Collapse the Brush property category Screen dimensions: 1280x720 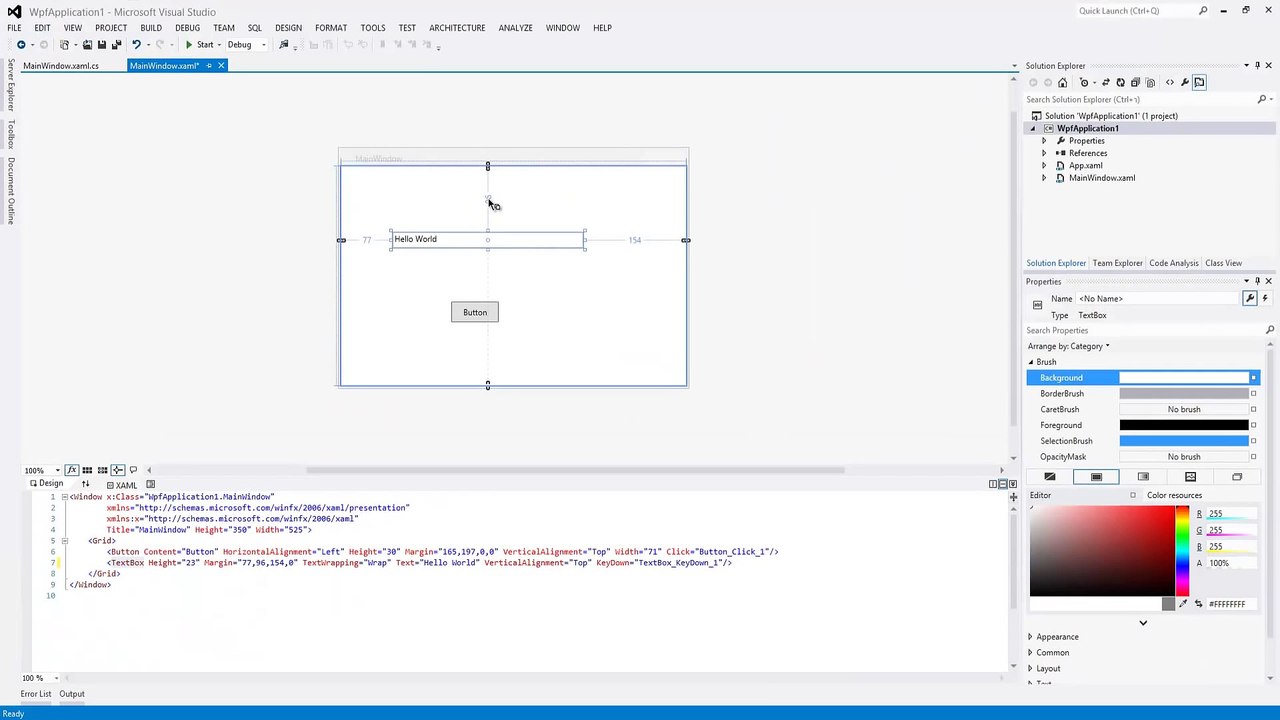[1031, 362]
